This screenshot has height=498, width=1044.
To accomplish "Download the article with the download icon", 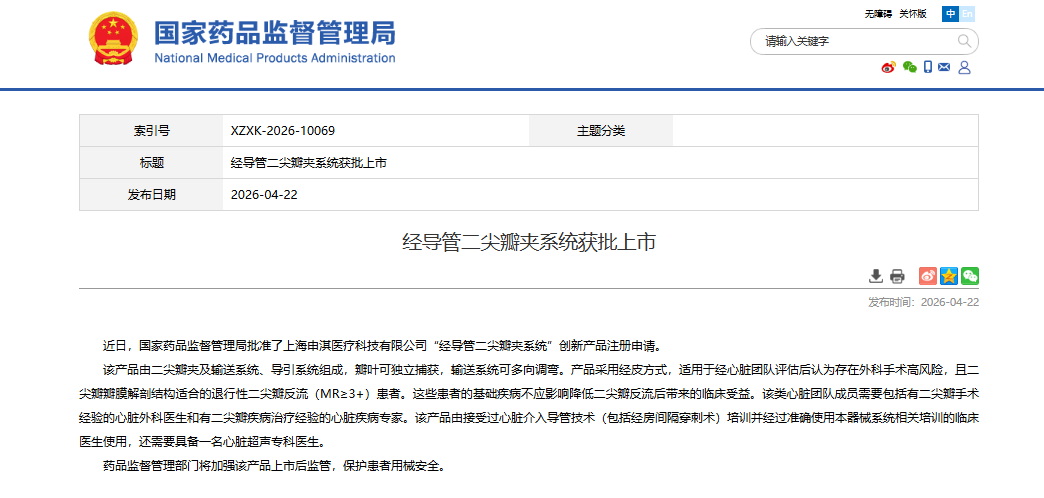I will (876, 276).
